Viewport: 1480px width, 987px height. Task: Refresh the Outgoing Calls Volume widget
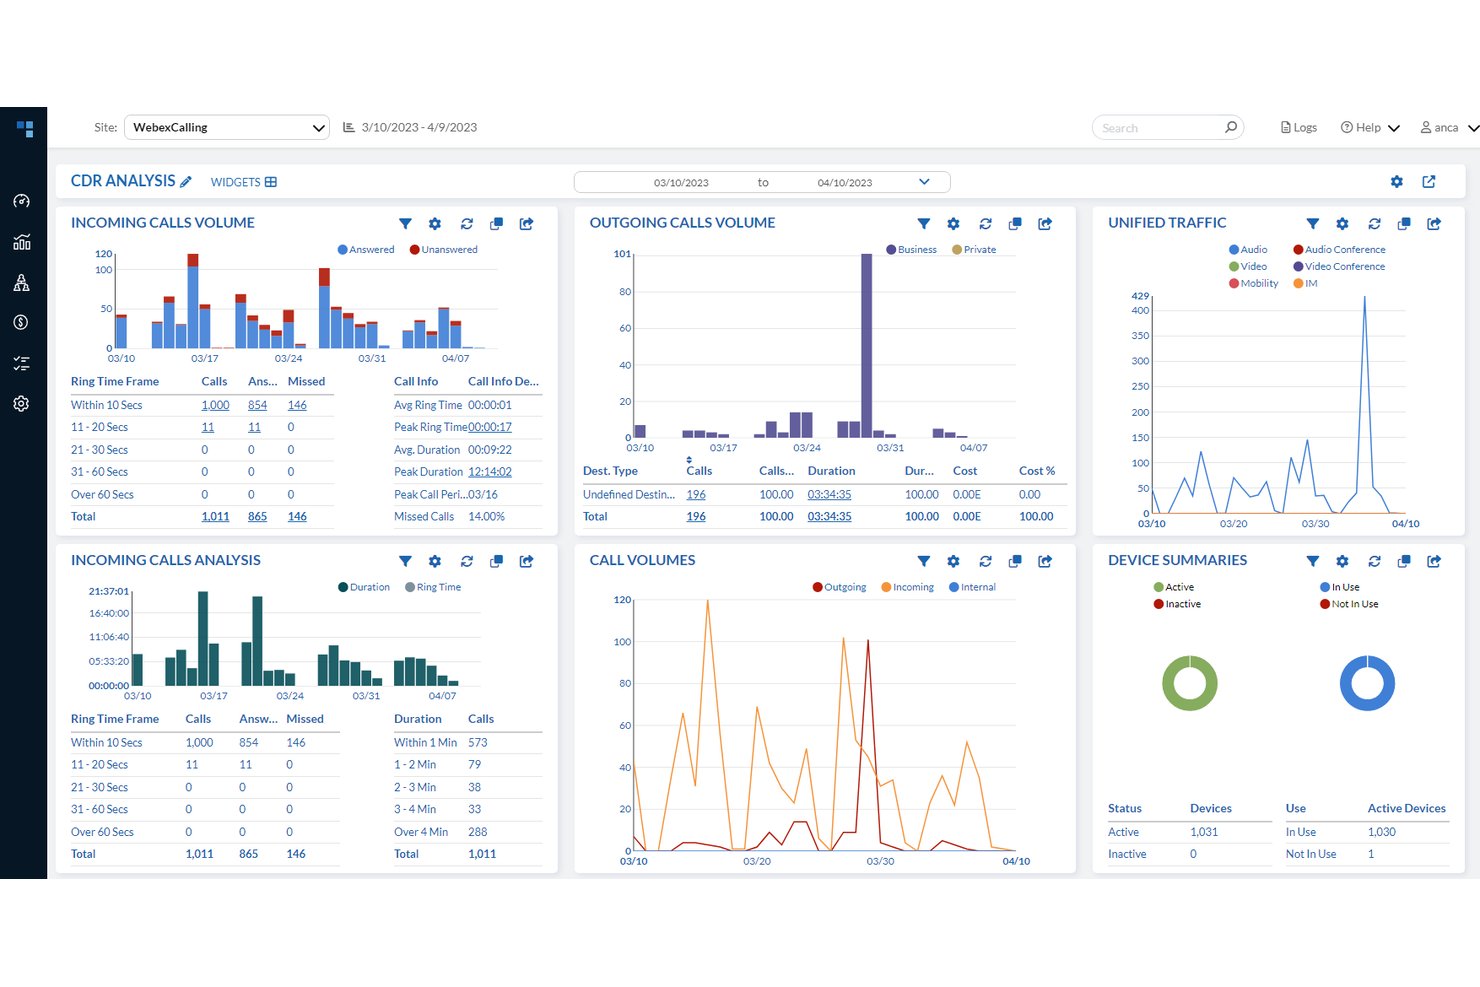(x=985, y=224)
